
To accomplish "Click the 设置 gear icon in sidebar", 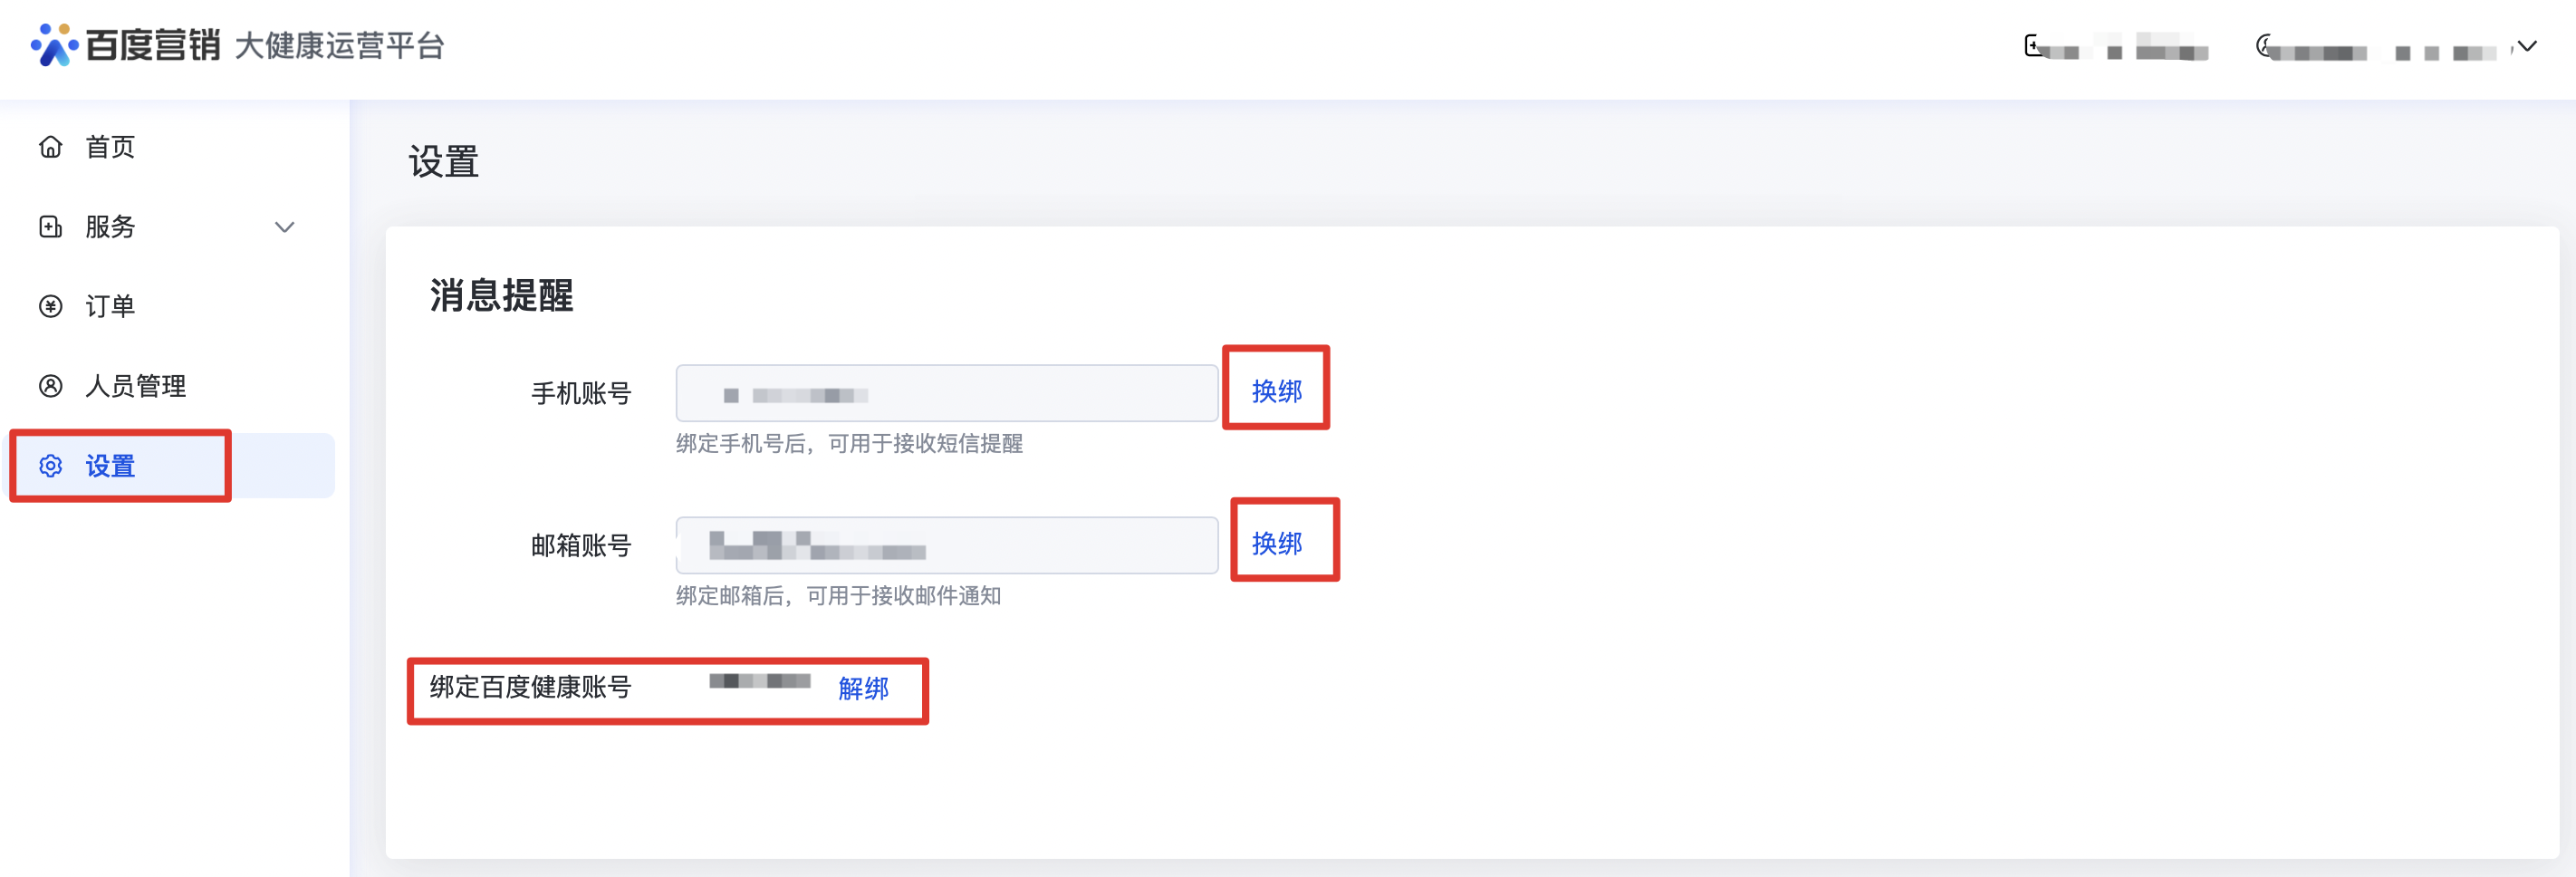I will pos(51,466).
